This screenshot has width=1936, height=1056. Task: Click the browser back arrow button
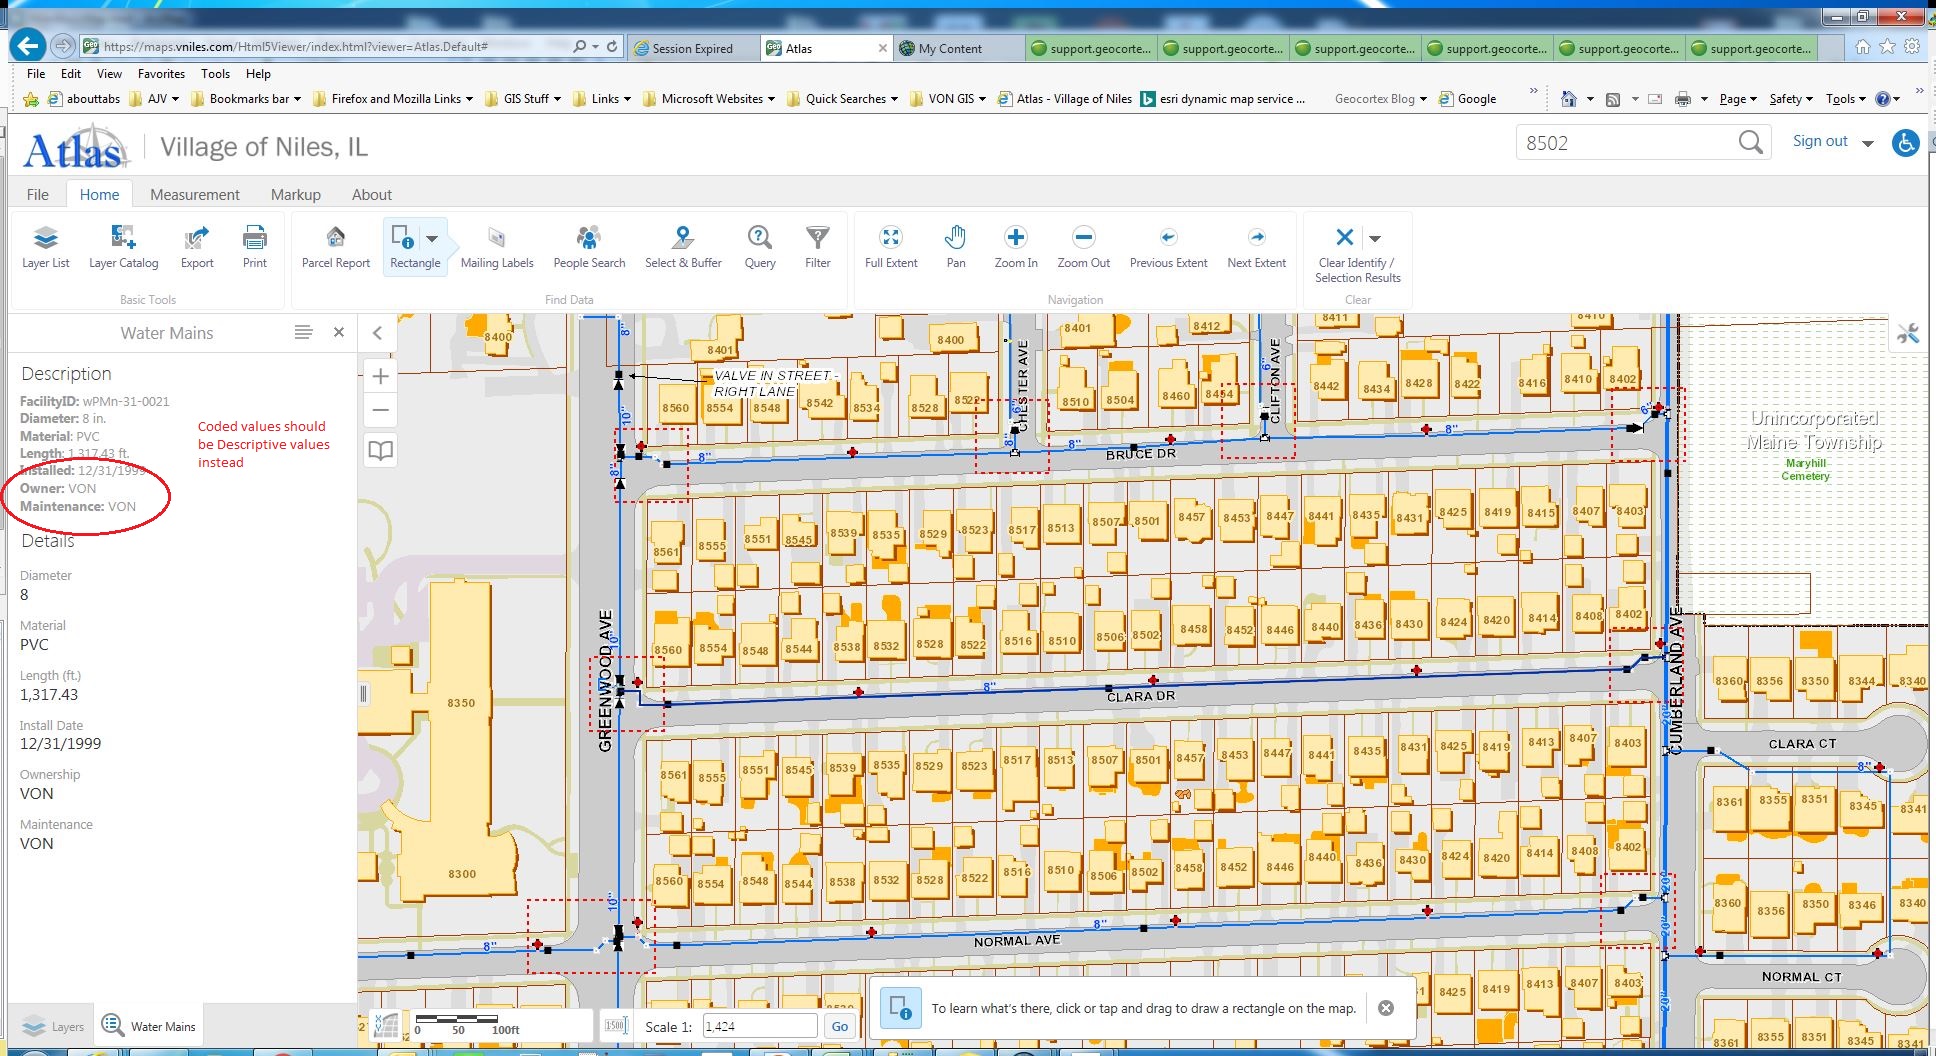(29, 46)
